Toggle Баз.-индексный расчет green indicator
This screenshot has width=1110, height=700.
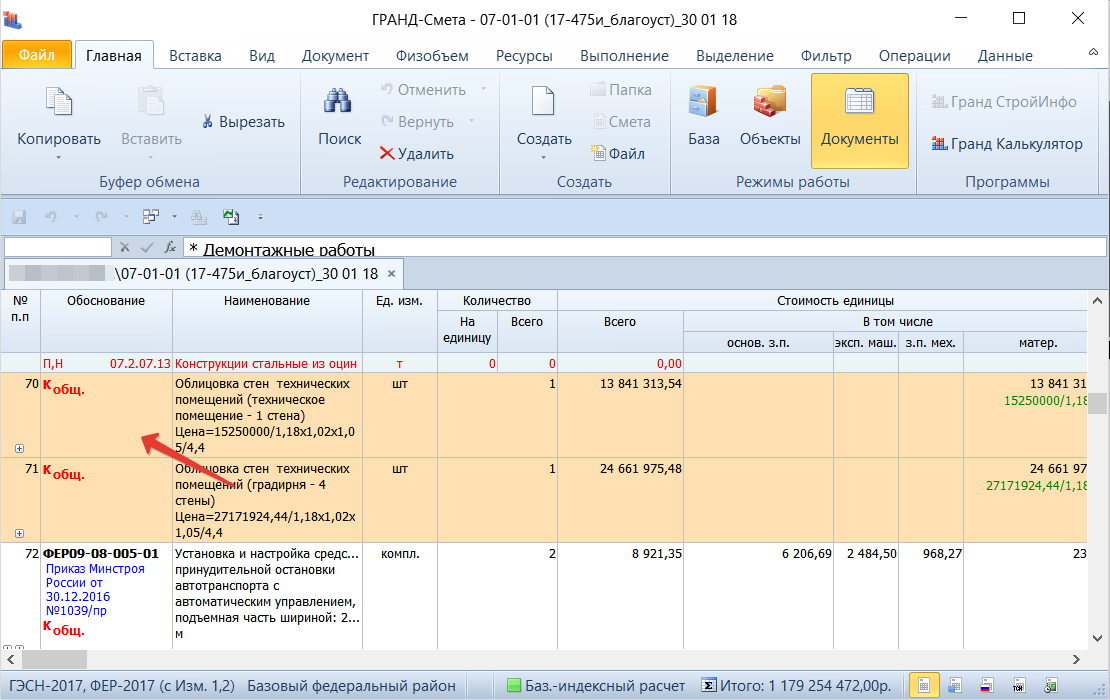[514, 686]
